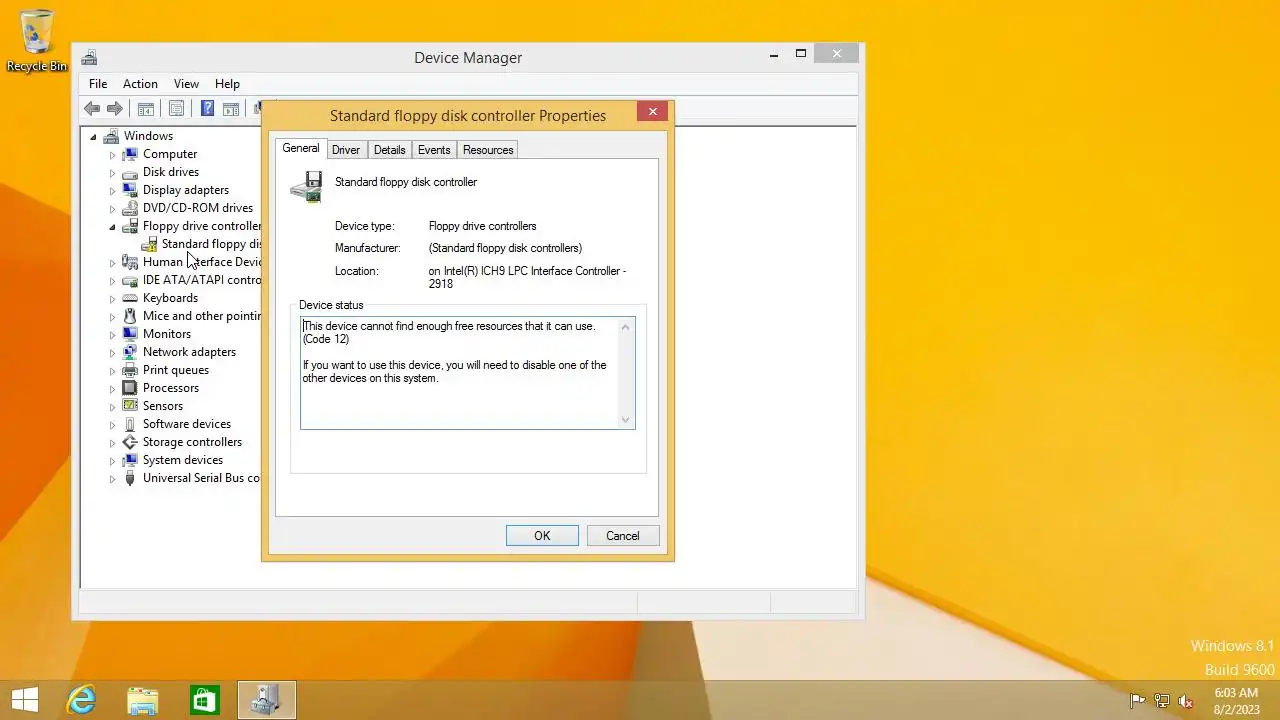This screenshot has height=720, width=1280.
Task: Collapse the Floppy drive controllers node
Action: [x=112, y=227]
